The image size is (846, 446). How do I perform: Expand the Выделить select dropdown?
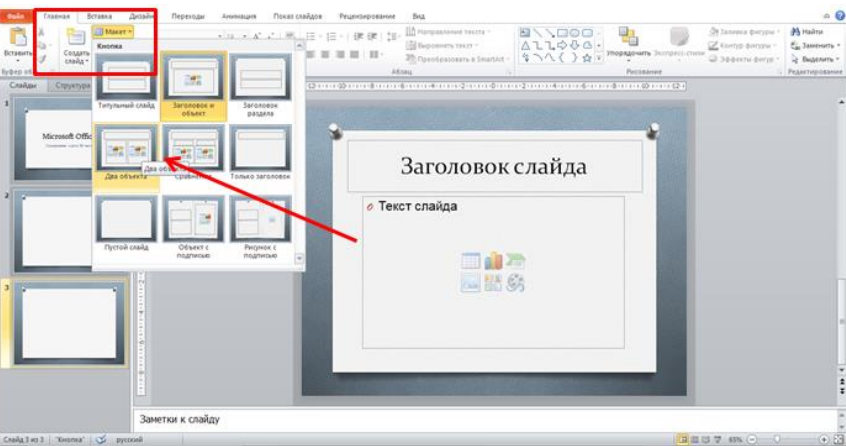pyautogui.click(x=837, y=59)
